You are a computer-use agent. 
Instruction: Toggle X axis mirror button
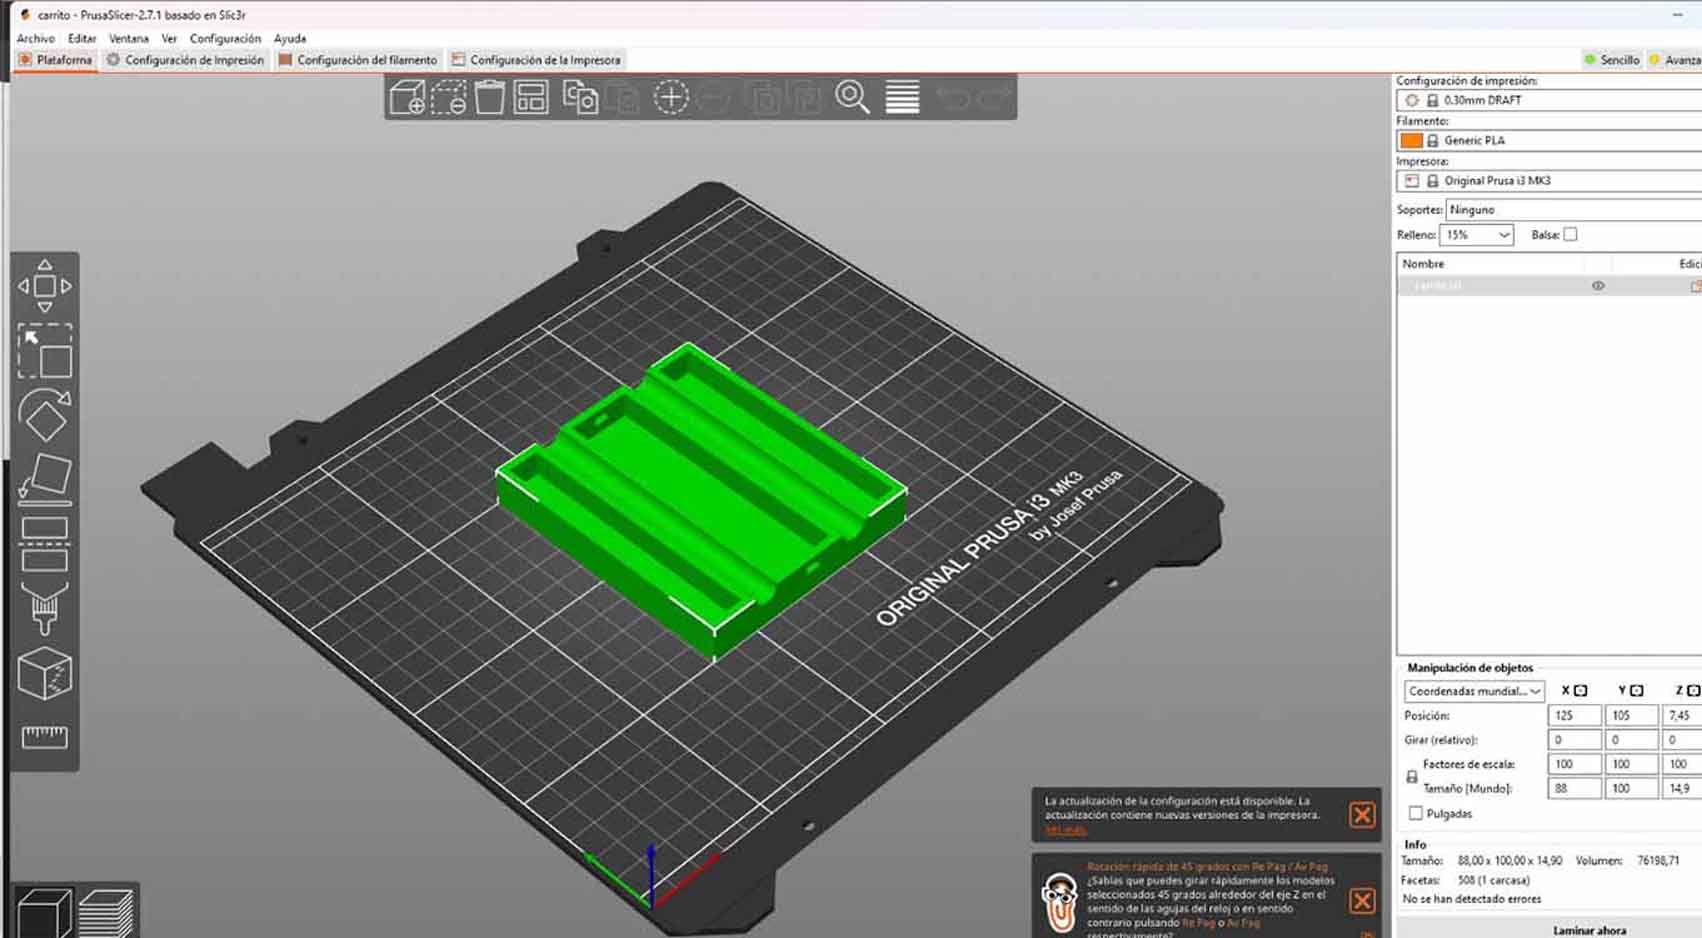click(x=1581, y=690)
